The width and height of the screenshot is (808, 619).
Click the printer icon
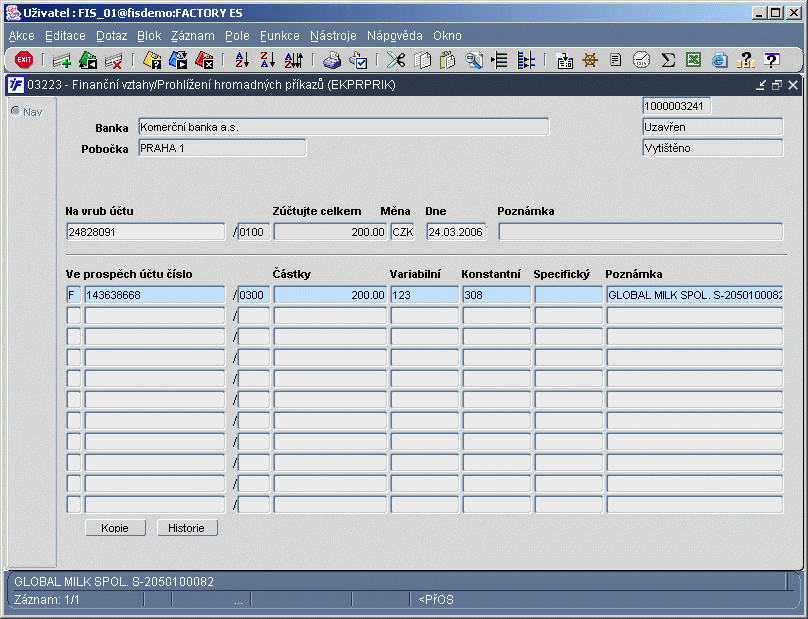tap(332, 61)
